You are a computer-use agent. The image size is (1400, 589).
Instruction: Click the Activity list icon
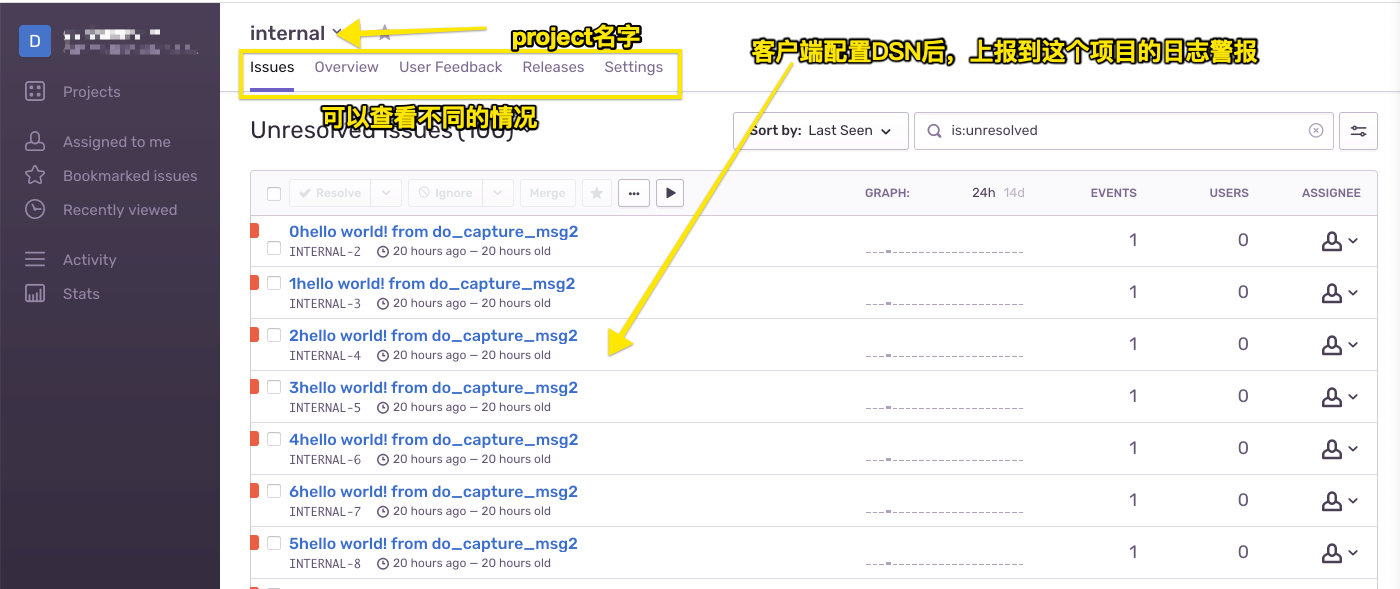tap(35, 260)
